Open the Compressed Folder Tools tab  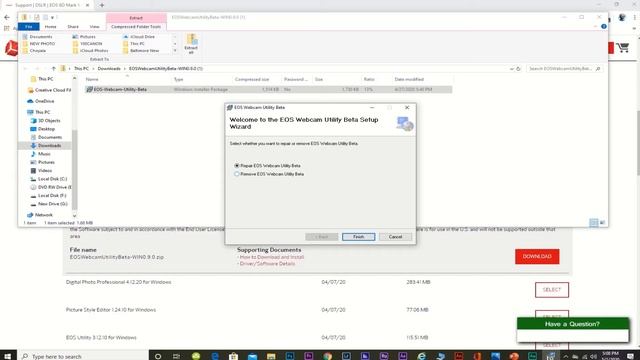coord(136,27)
